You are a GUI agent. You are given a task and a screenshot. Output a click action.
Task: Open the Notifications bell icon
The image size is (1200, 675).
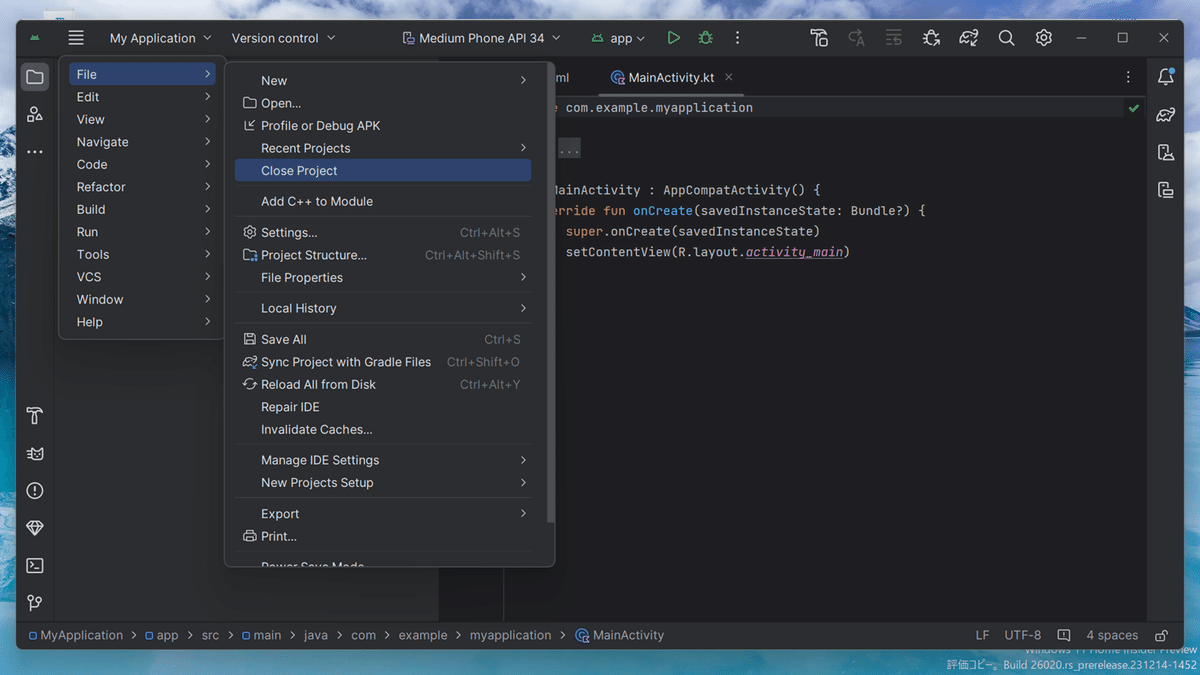coord(1165,77)
